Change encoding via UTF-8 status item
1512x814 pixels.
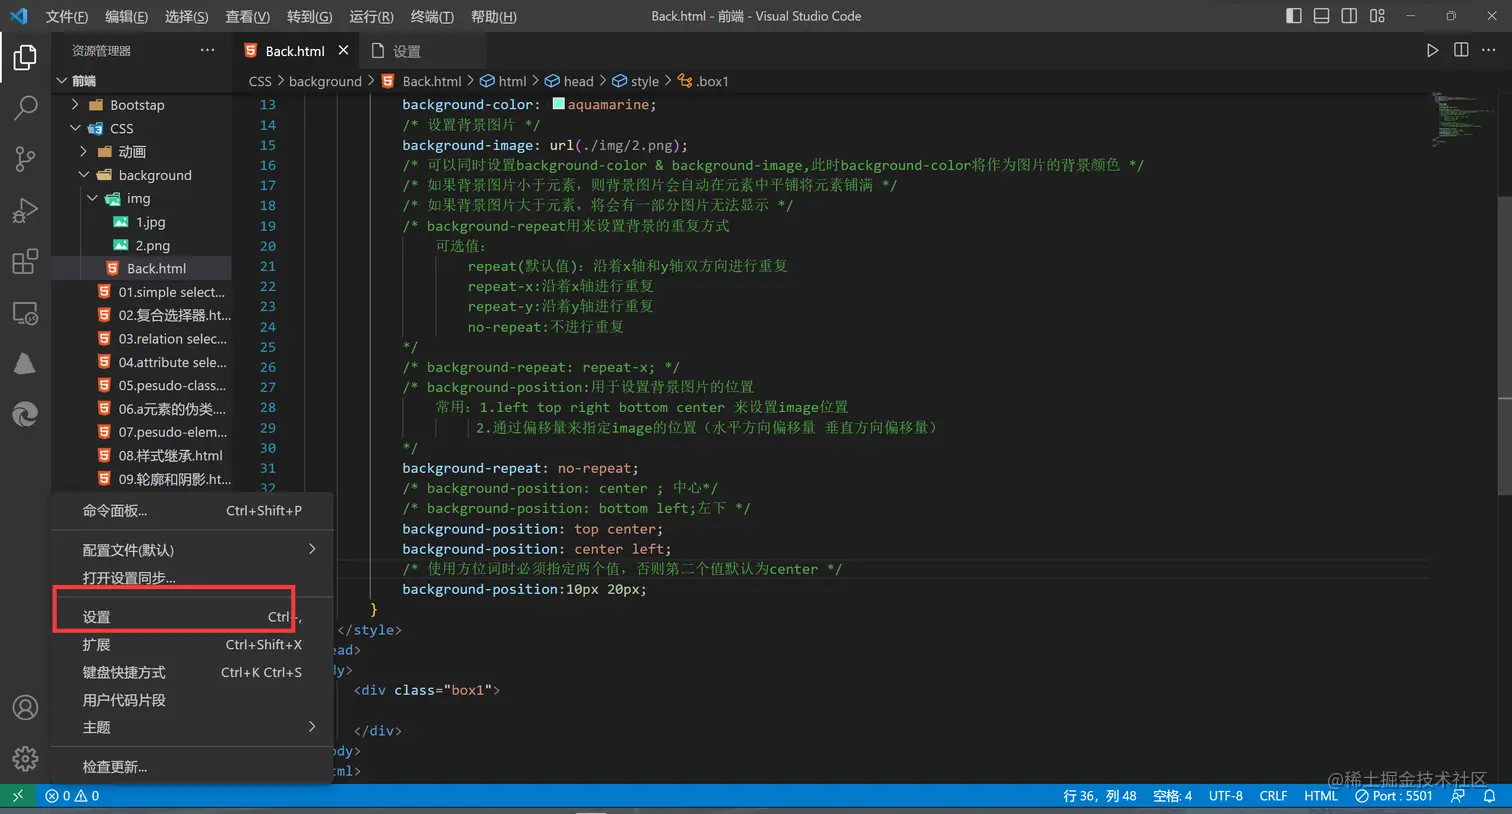[x=1226, y=796]
